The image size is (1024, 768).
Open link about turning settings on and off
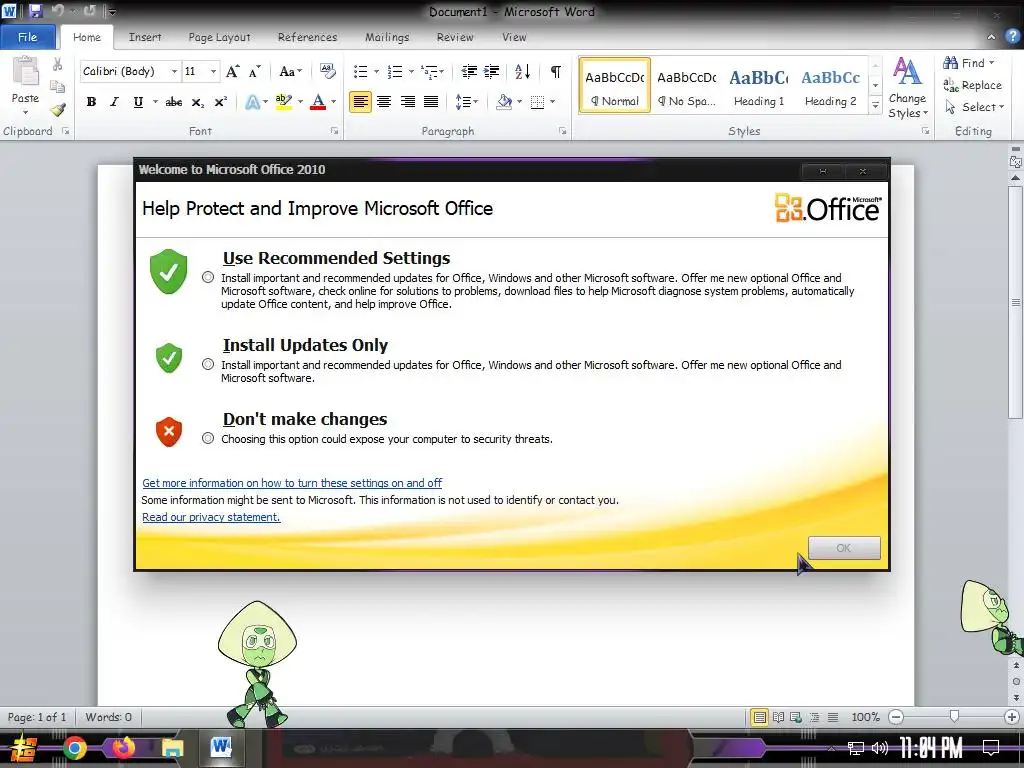pos(292,483)
